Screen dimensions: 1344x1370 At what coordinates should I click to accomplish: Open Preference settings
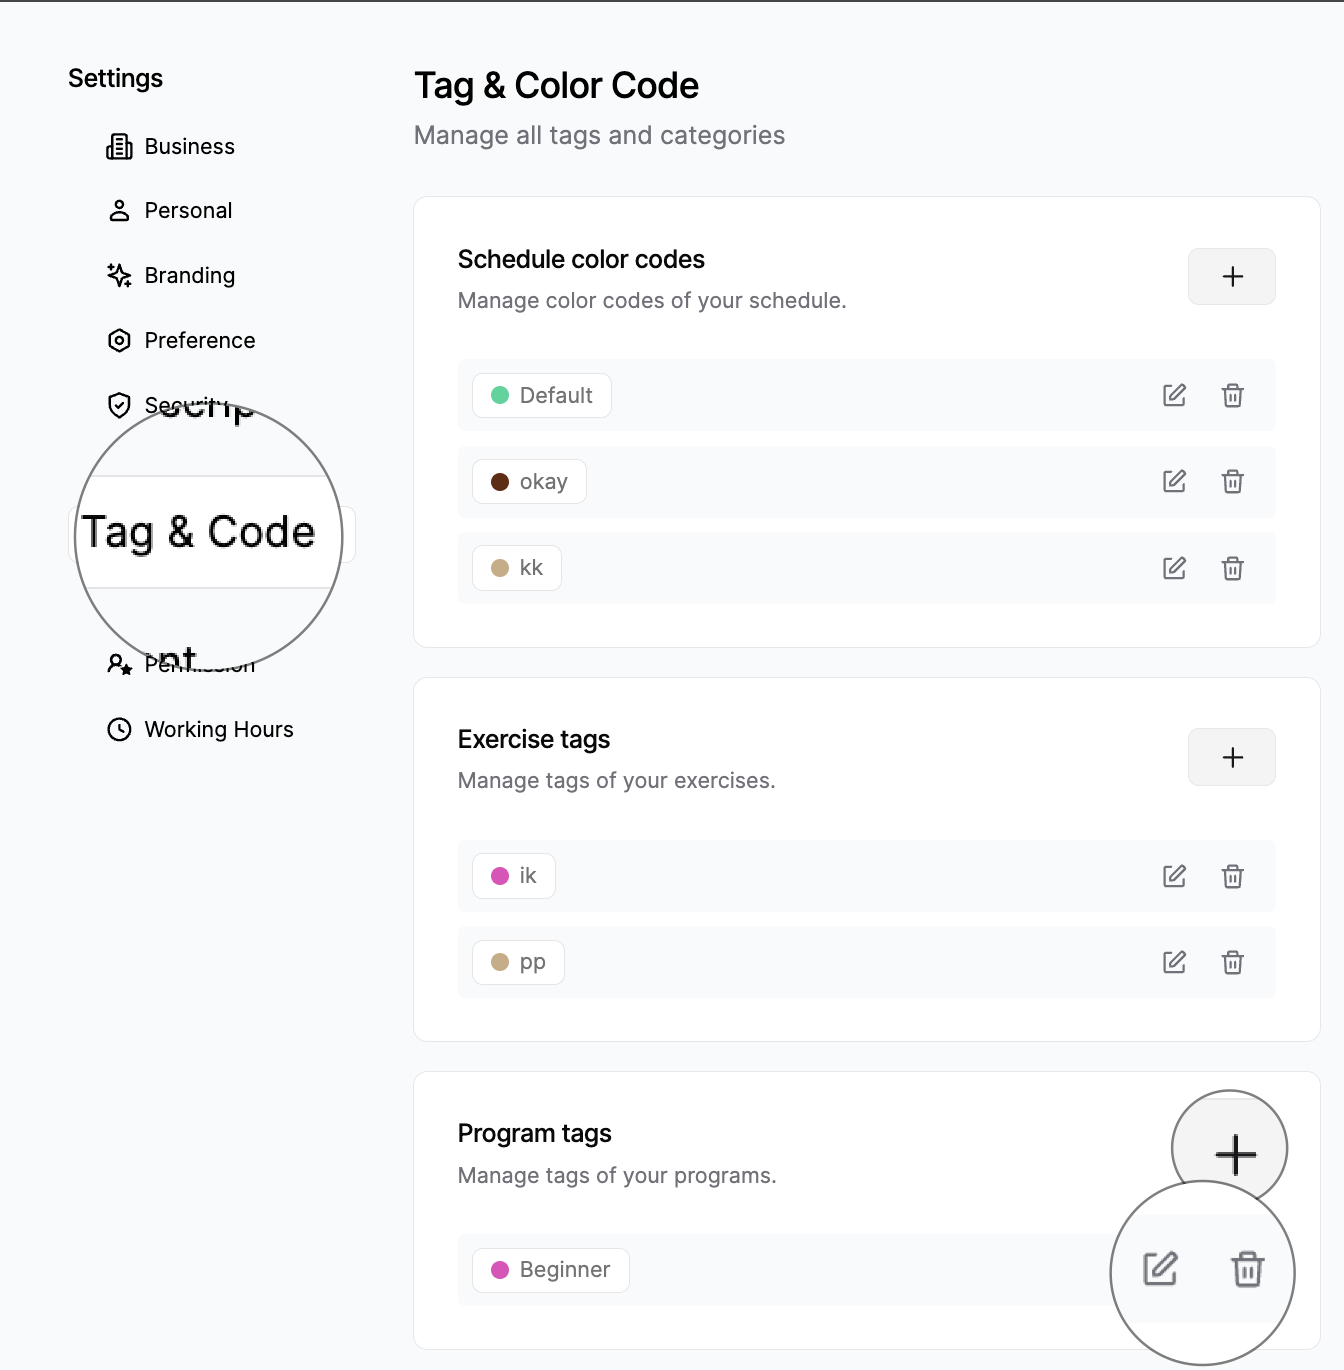click(x=200, y=340)
